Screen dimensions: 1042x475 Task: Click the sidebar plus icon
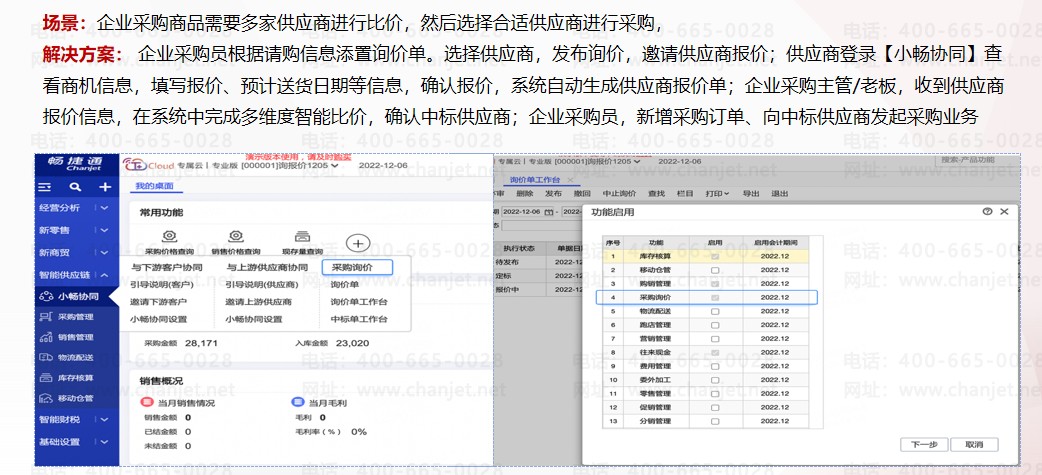point(105,187)
